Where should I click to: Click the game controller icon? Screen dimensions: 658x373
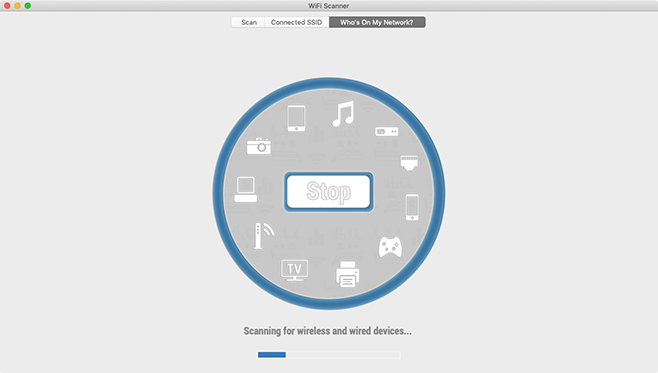click(390, 247)
